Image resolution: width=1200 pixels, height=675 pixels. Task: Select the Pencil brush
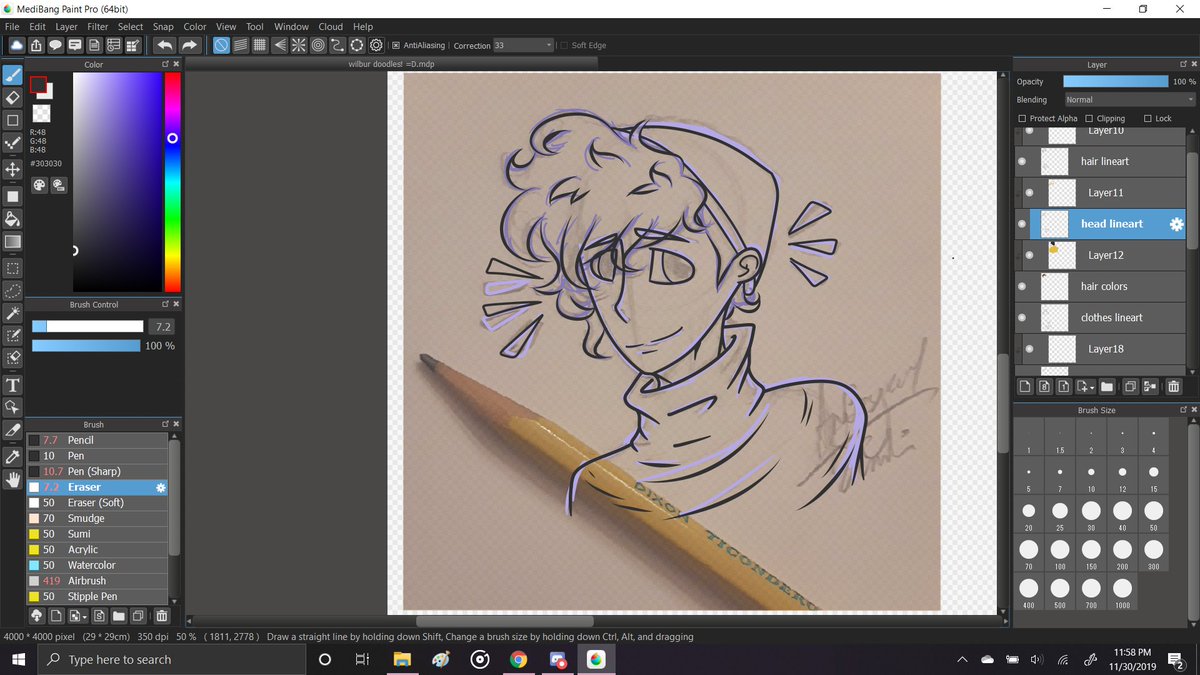click(97, 440)
